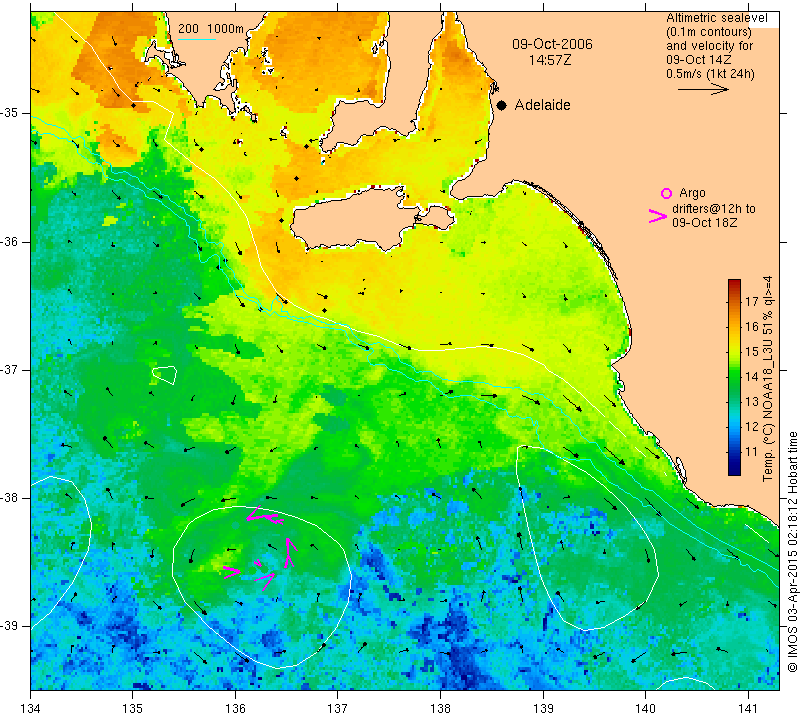Click the magenta Argo circle legend symbol
Screen dimensions: 800x720
666,193
